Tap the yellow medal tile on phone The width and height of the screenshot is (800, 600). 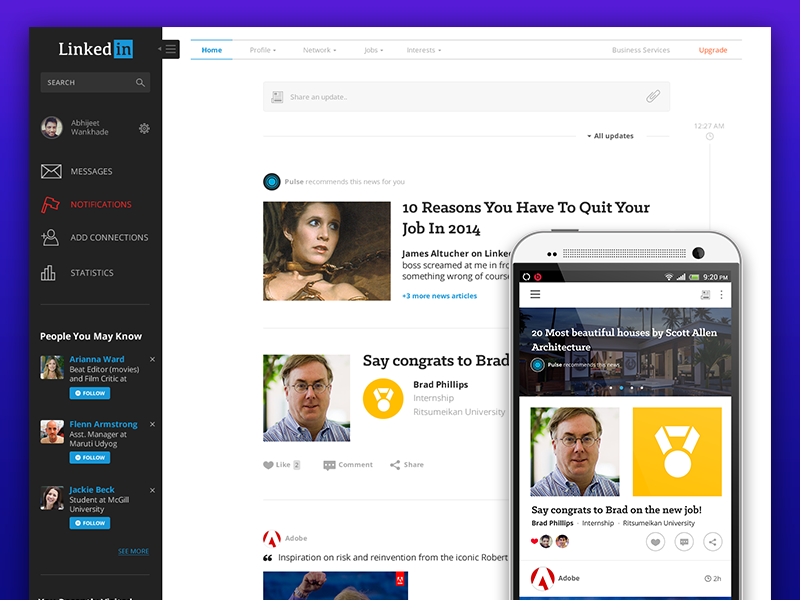point(677,452)
